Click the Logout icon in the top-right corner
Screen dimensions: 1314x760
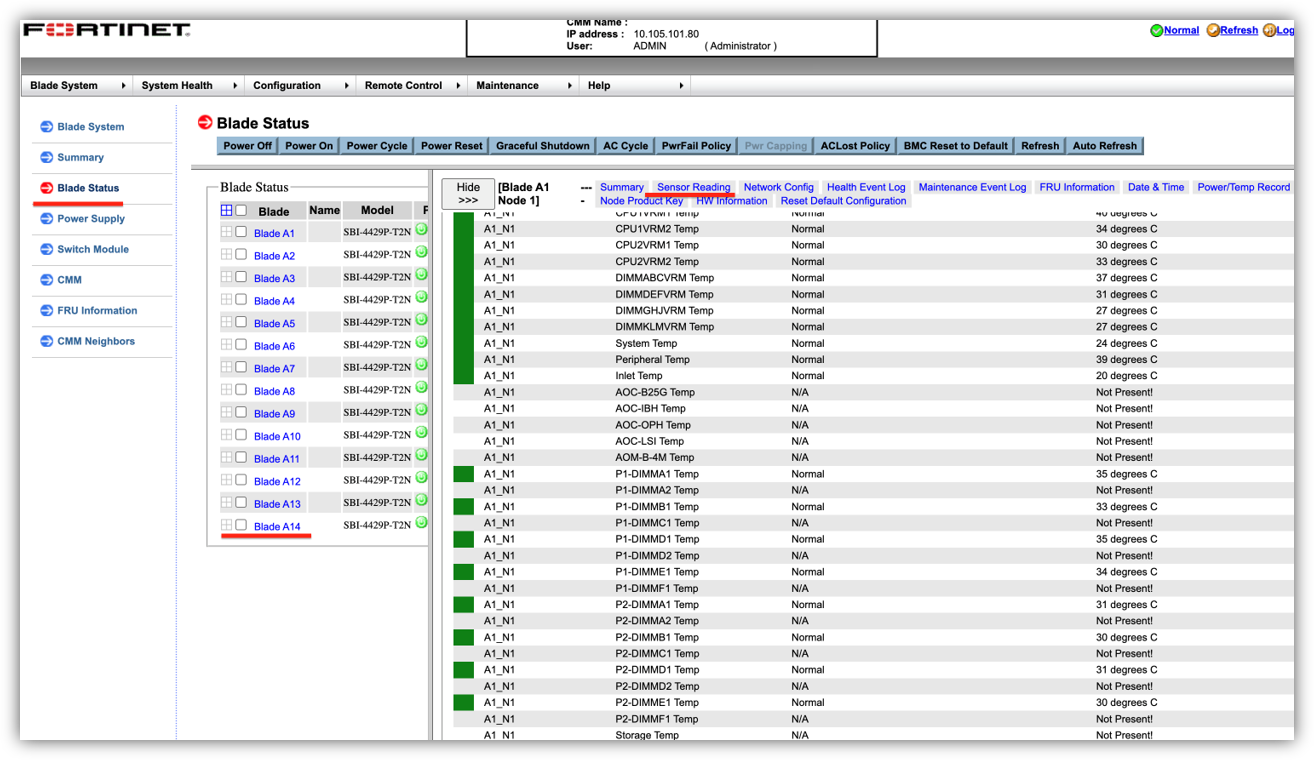coord(1270,31)
